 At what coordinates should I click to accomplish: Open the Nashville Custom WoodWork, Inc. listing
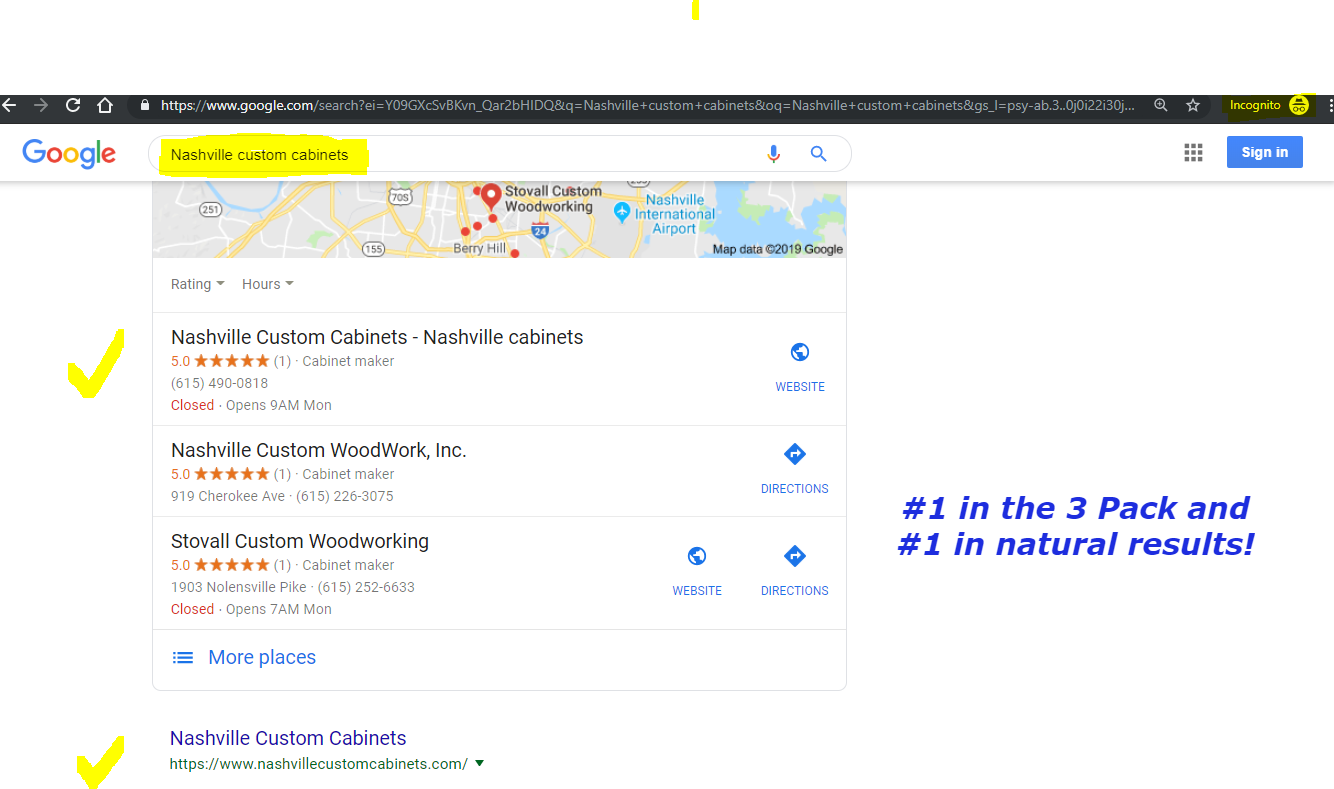click(x=319, y=450)
